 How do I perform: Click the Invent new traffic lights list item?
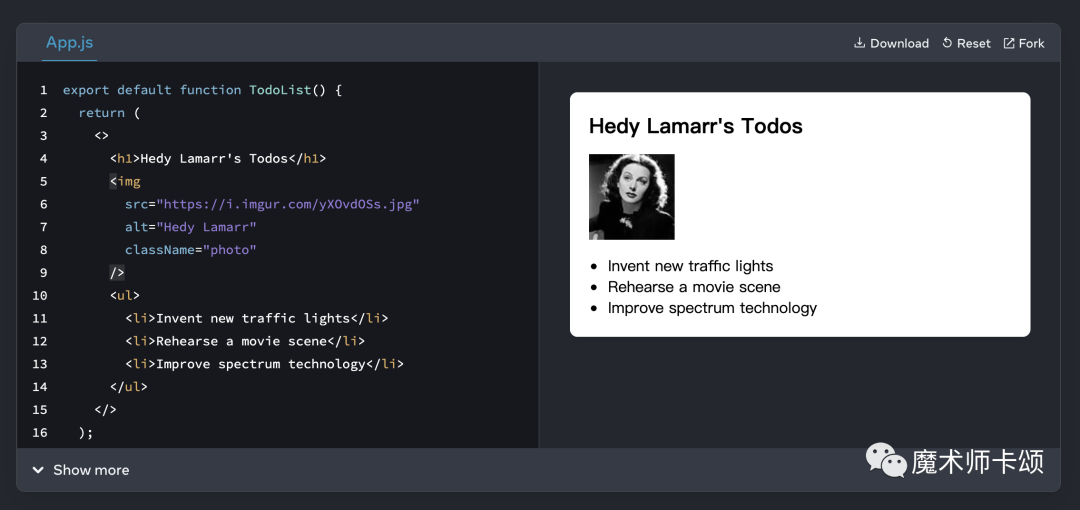690,266
